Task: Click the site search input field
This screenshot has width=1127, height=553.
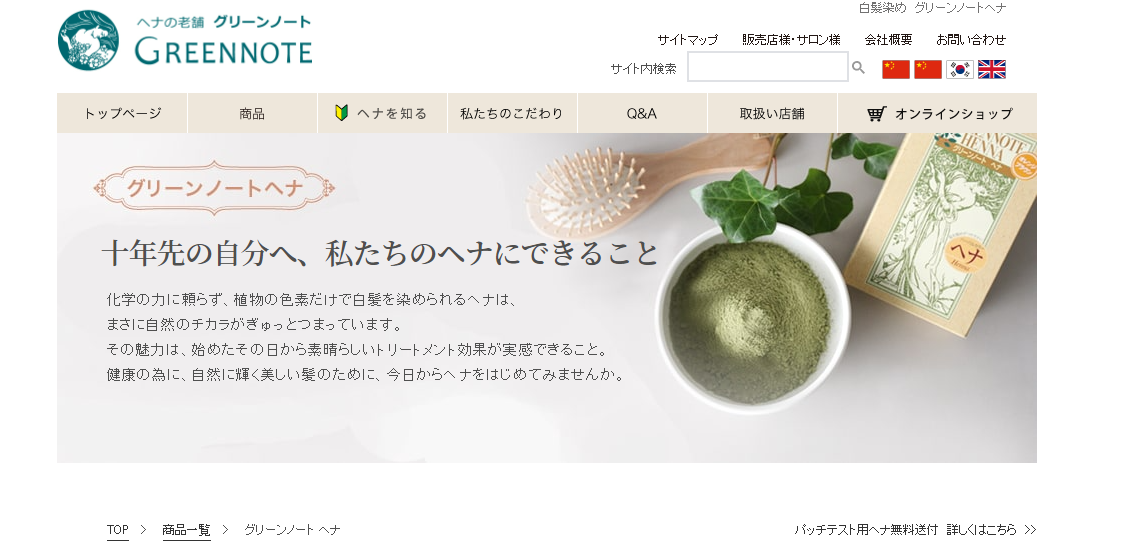Action: click(768, 67)
